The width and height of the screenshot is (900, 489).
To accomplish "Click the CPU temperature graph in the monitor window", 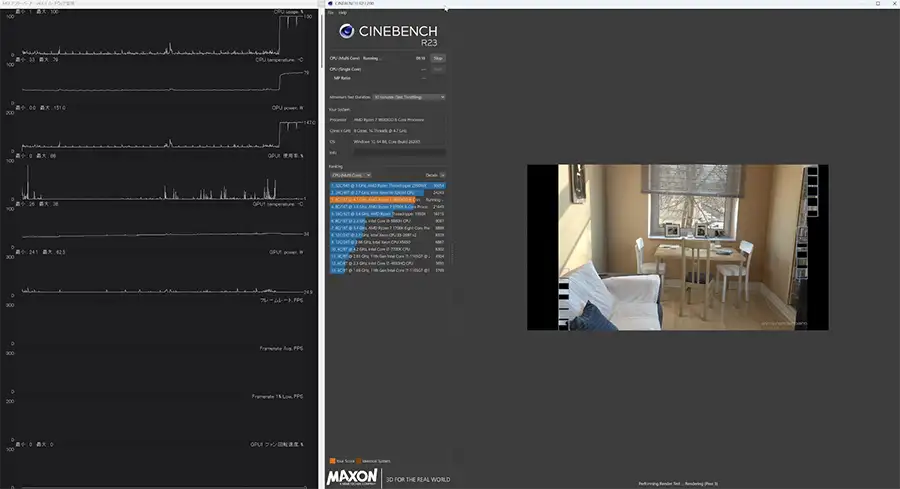I will coord(162,84).
